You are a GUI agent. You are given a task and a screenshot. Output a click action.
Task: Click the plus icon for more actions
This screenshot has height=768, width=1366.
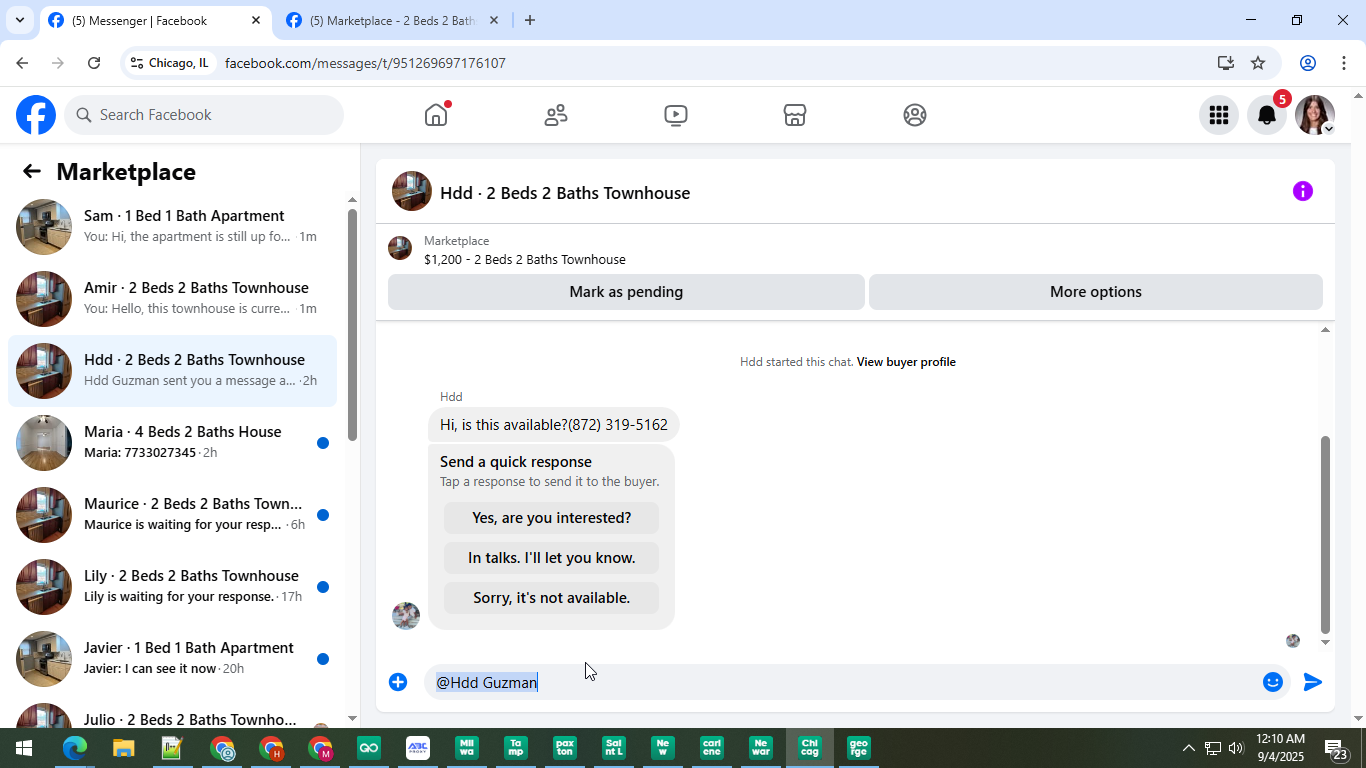coord(398,682)
